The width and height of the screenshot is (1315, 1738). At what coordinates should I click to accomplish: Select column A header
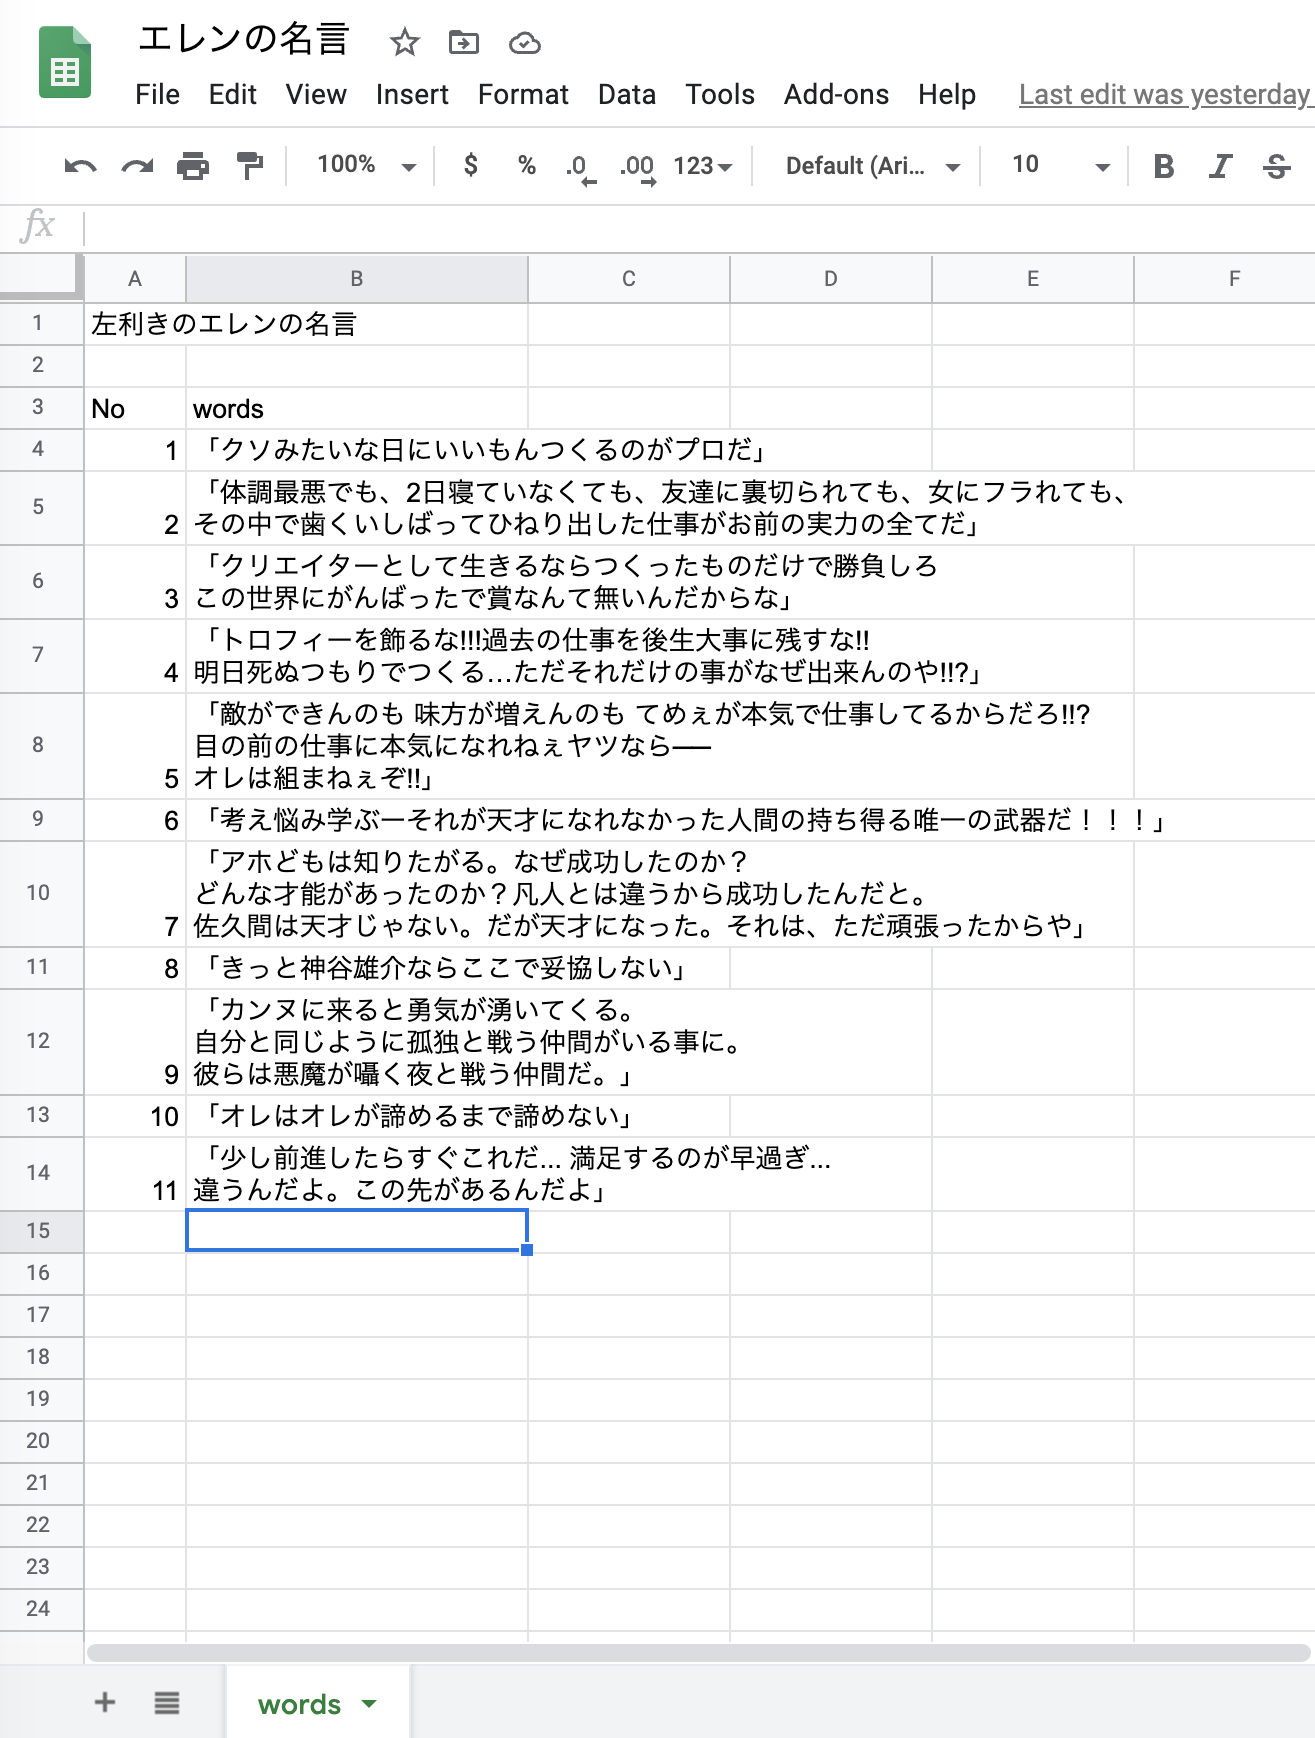tap(135, 279)
